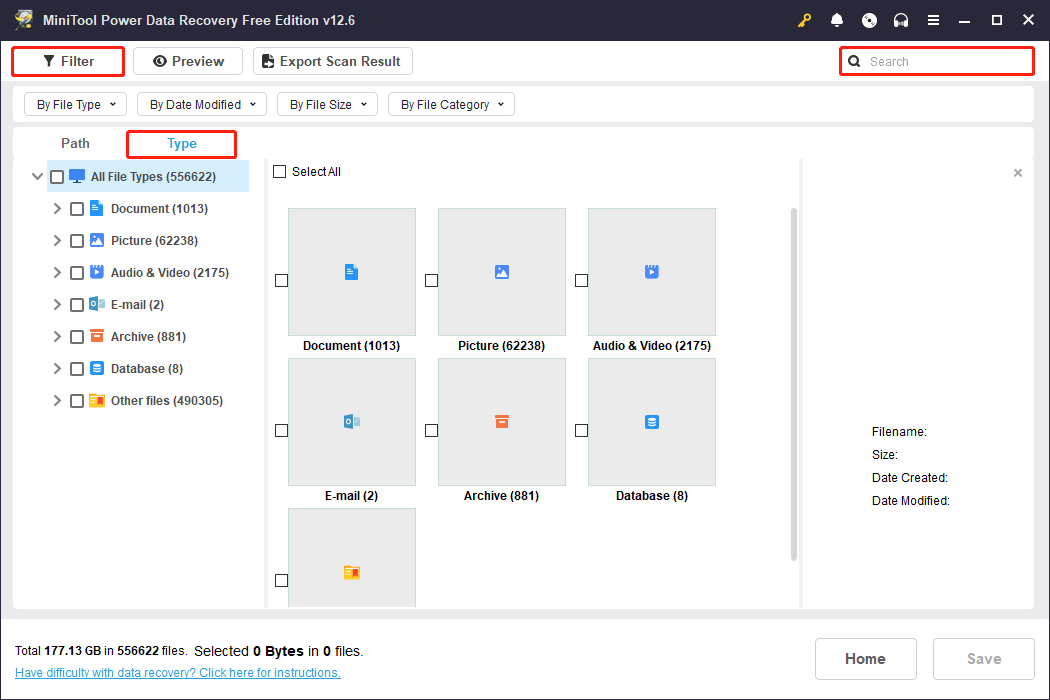
Task: Click the key license icon in title bar
Action: click(805, 19)
